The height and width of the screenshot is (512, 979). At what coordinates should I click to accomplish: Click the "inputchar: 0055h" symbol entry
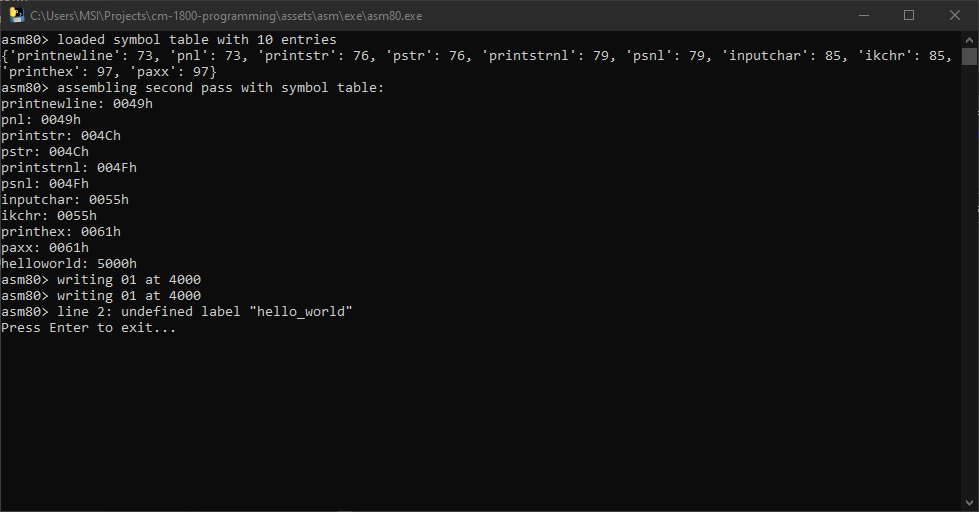(65, 200)
